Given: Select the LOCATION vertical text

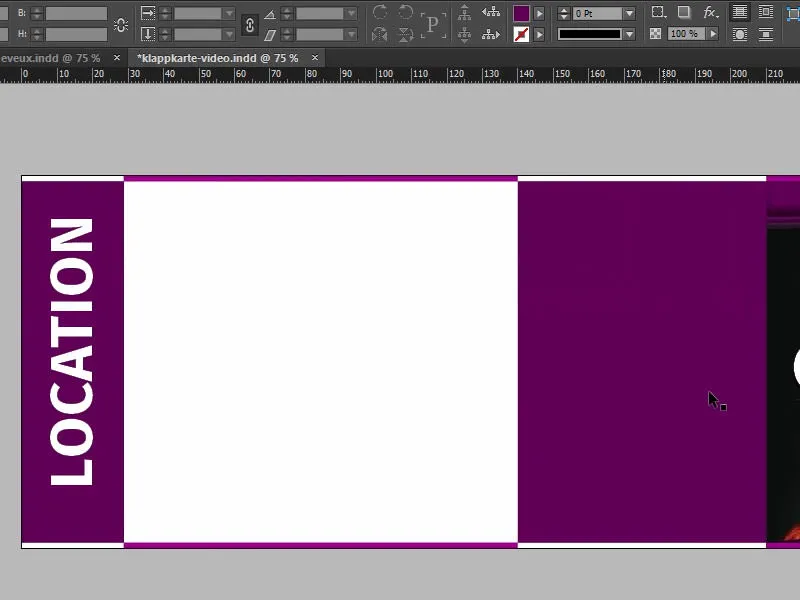Looking at the screenshot, I should [71, 352].
